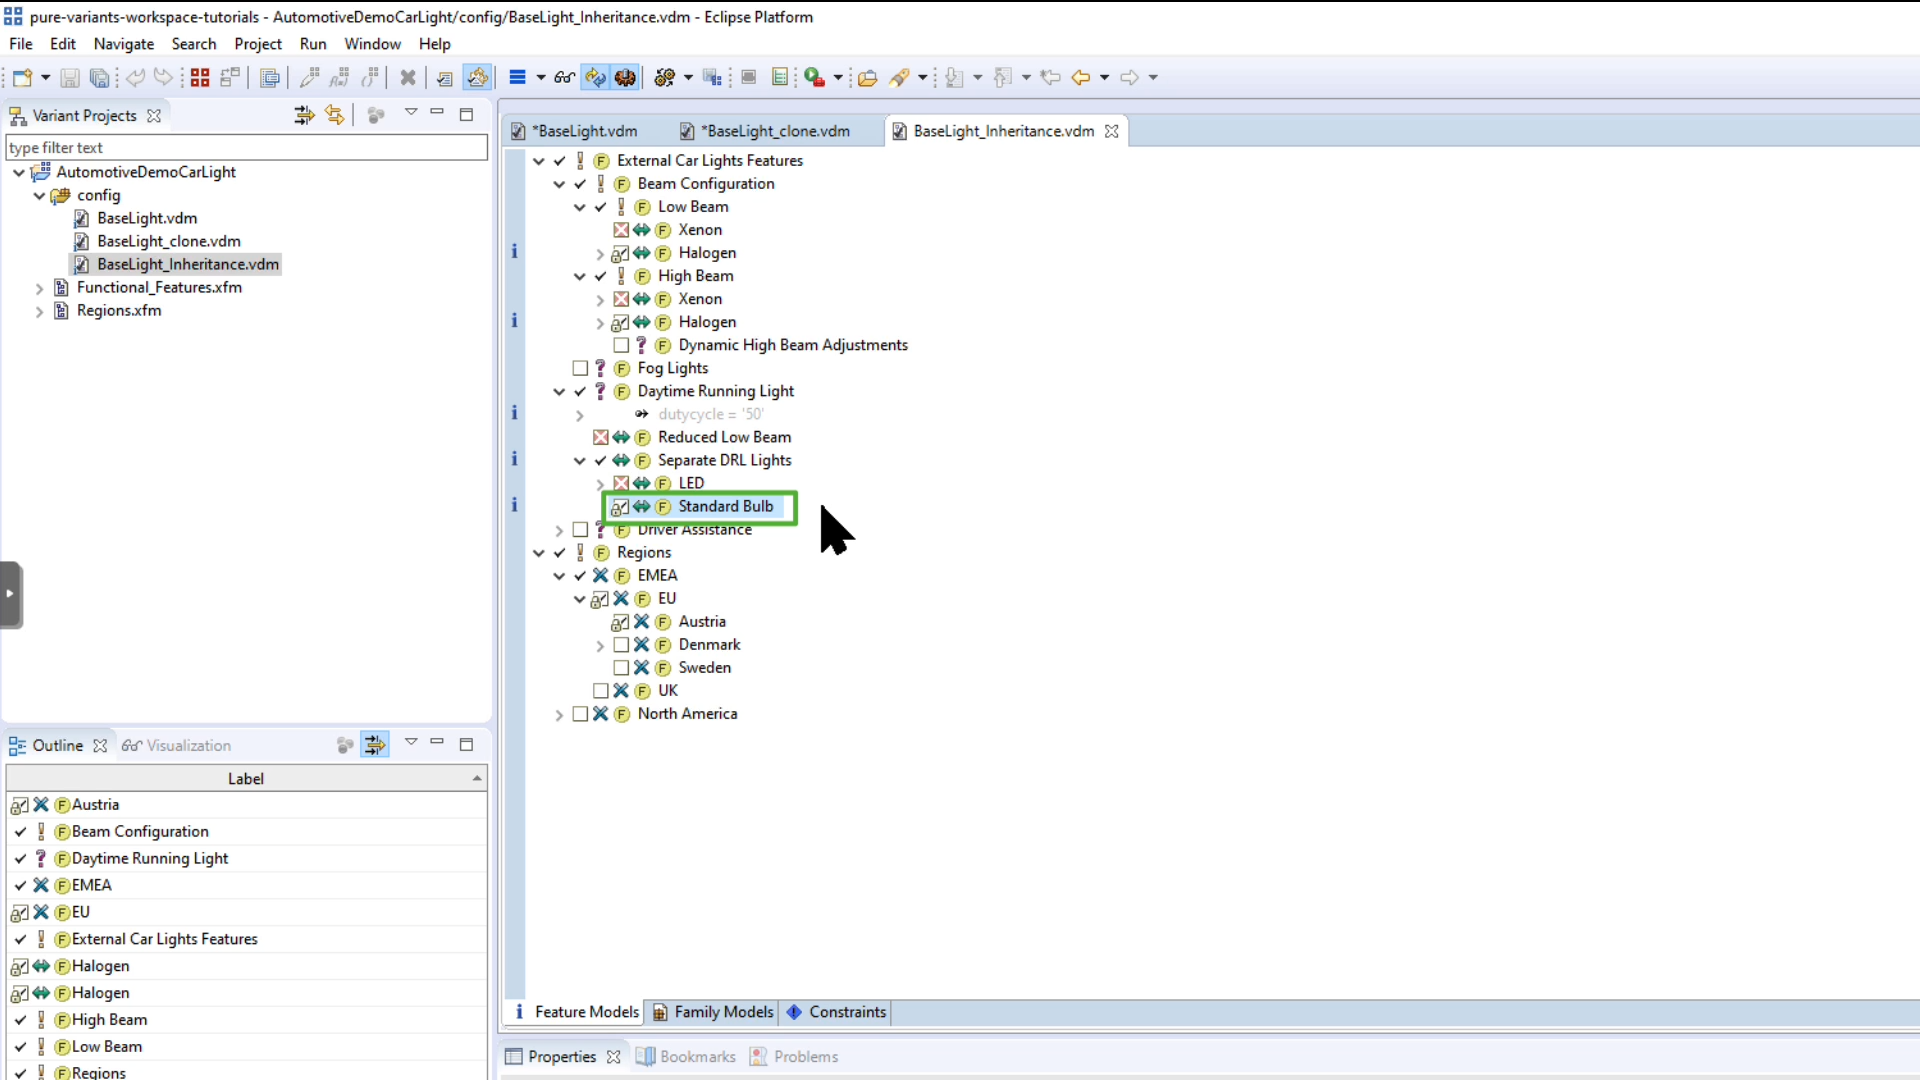This screenshot has width=1920, height=1080.
Task: Expand the North America tree node
Action: [x=558, y=714]
